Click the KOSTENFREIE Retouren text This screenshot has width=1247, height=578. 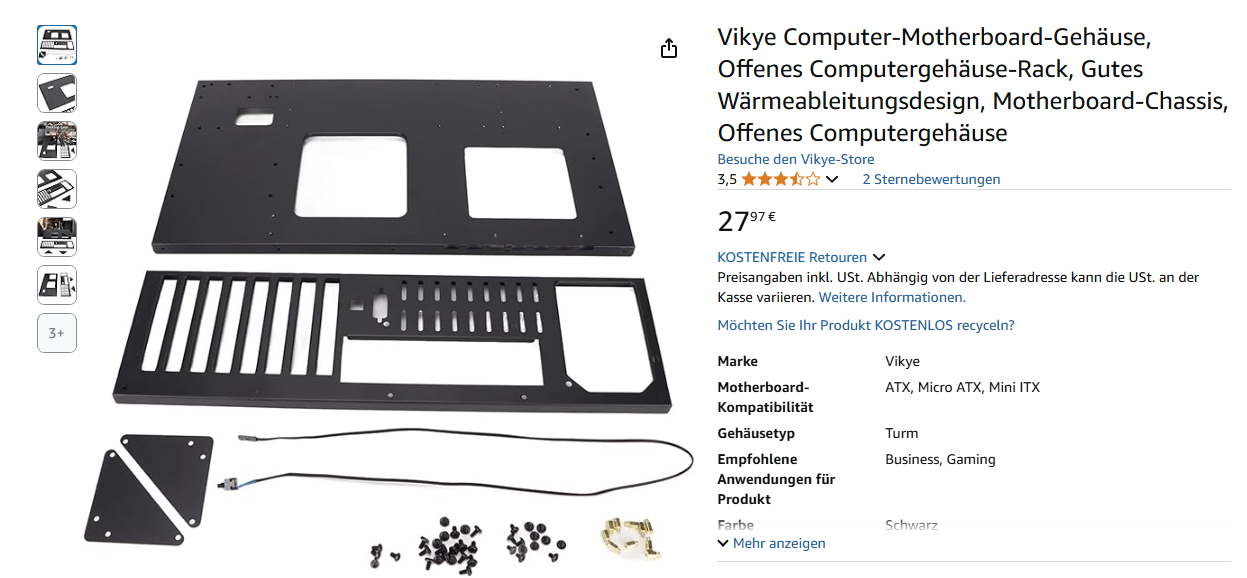(792, 257)
